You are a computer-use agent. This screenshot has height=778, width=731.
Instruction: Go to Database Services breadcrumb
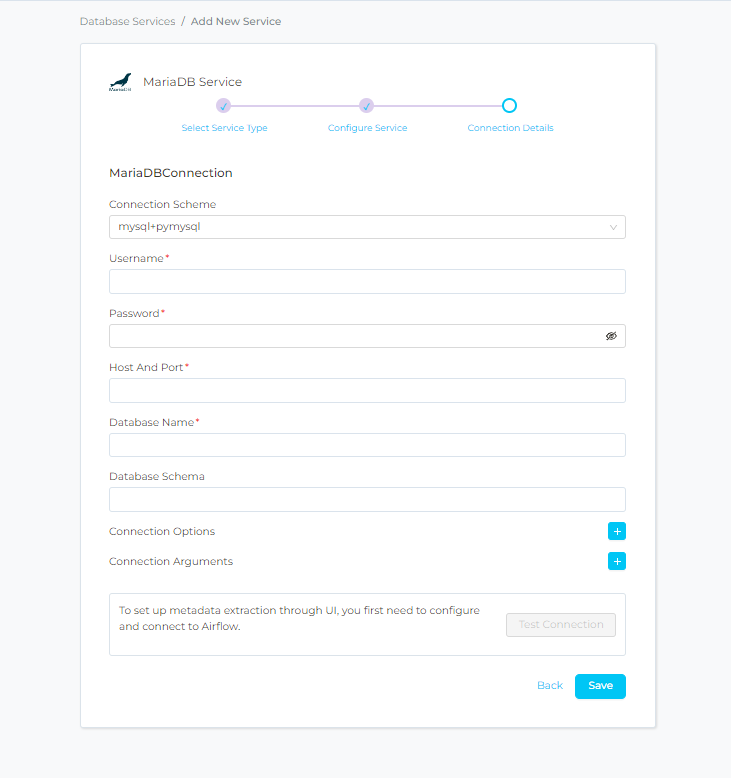pos(127,21)
